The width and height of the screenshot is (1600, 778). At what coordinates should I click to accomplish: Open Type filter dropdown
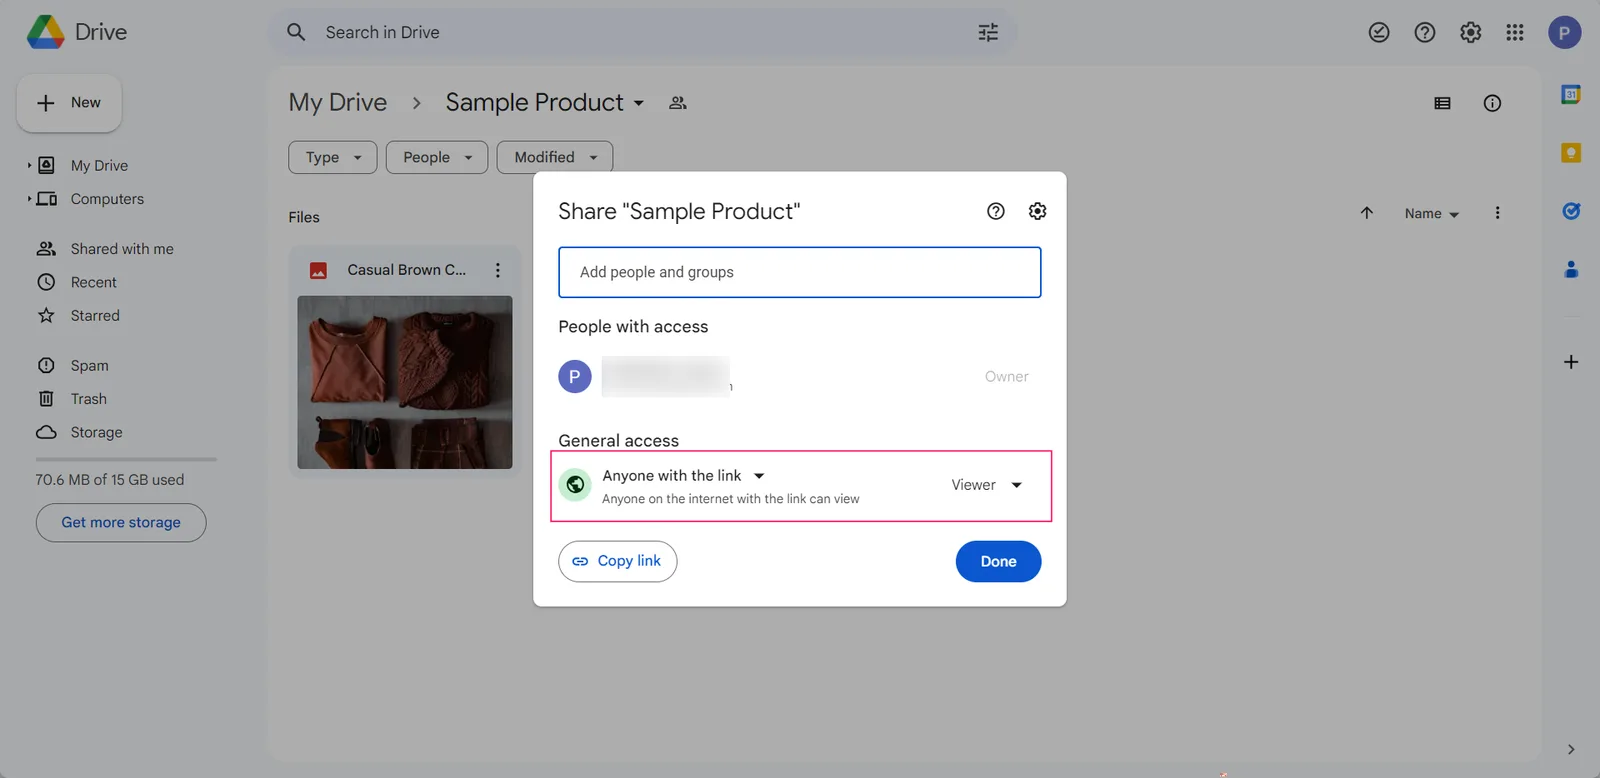[333, 157]
